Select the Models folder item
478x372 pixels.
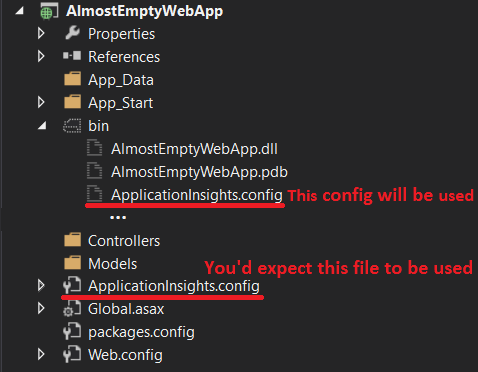(112, 264)
